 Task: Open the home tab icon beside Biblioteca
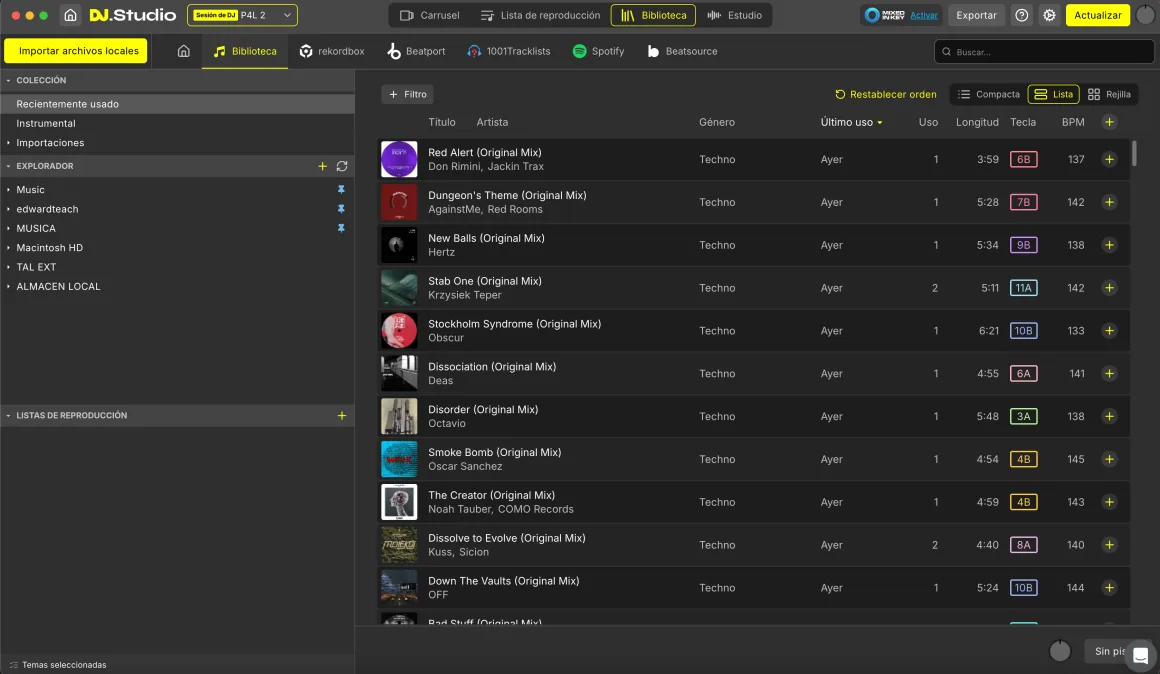click(x=183, y=51)
